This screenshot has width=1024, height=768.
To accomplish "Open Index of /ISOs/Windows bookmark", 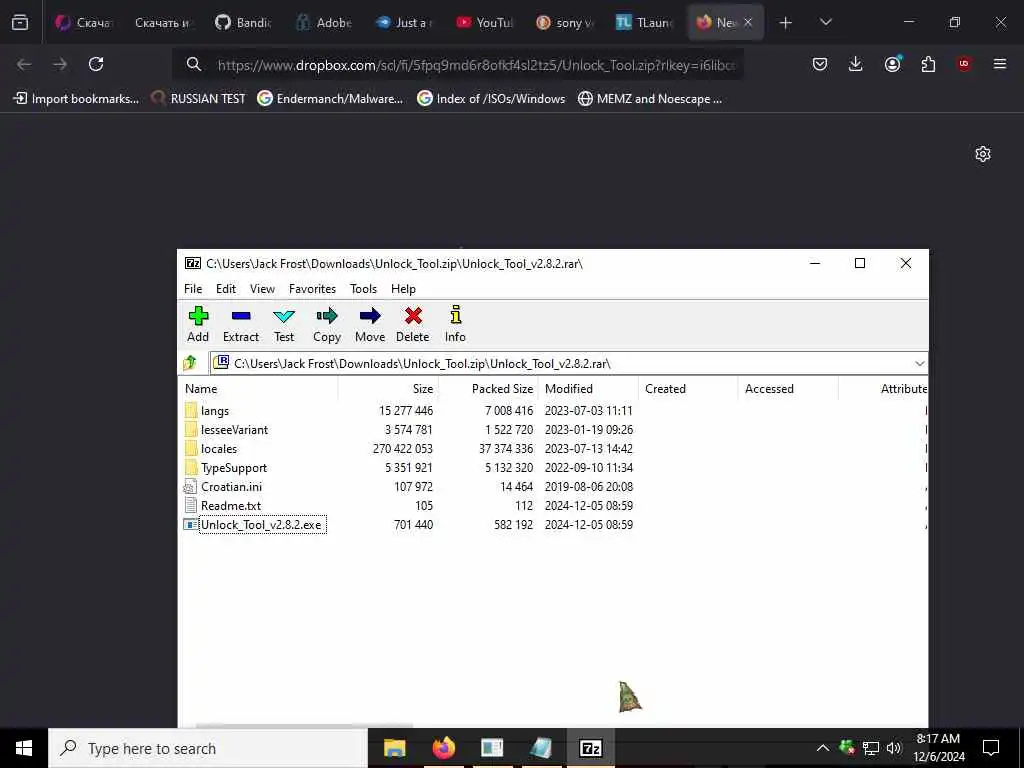I will click(x=492, y=99).
